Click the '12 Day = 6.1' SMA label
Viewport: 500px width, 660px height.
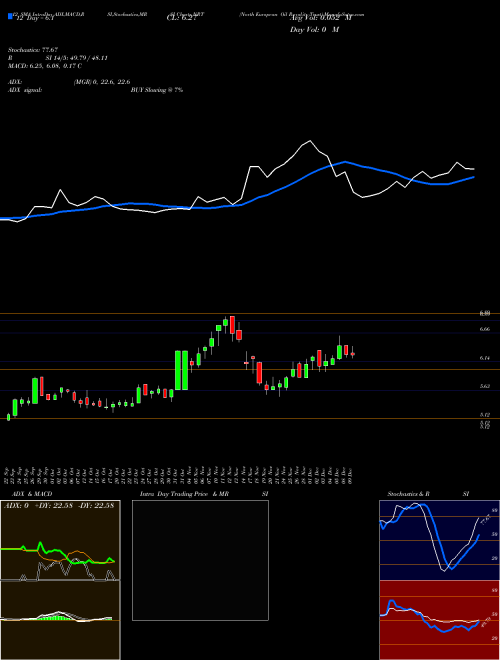point(35,18)
